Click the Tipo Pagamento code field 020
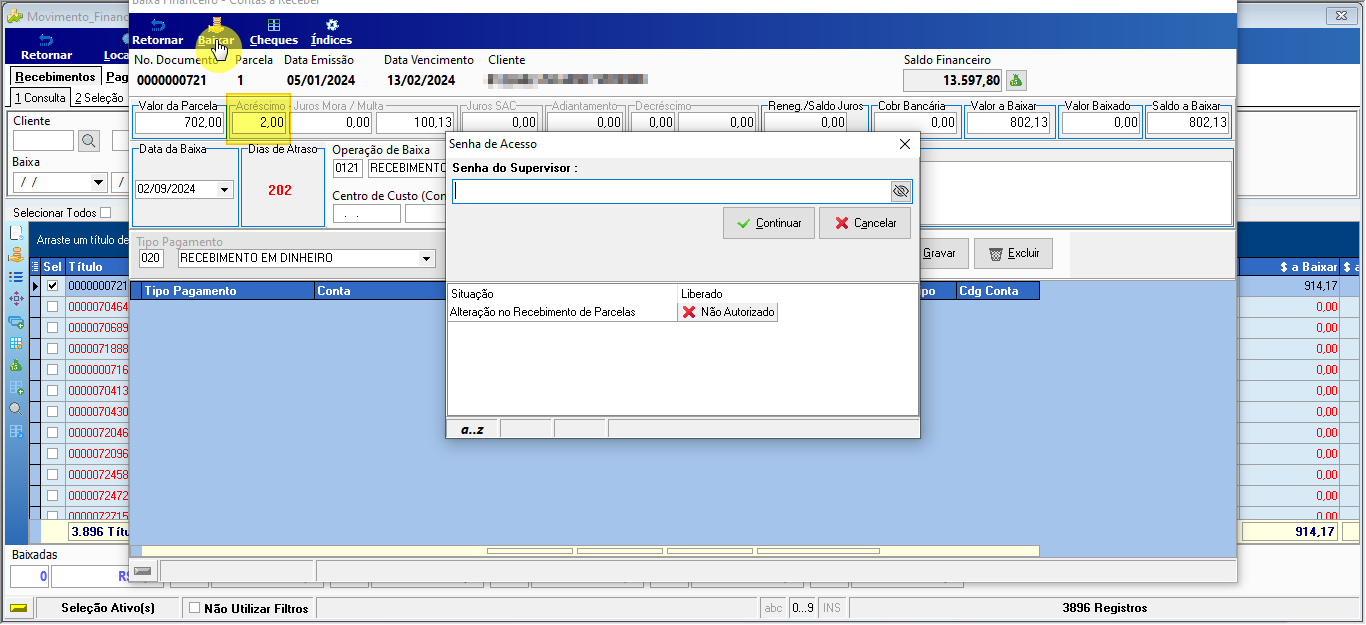This screenshot has width=1366, height=625. [x=151, y=258]
